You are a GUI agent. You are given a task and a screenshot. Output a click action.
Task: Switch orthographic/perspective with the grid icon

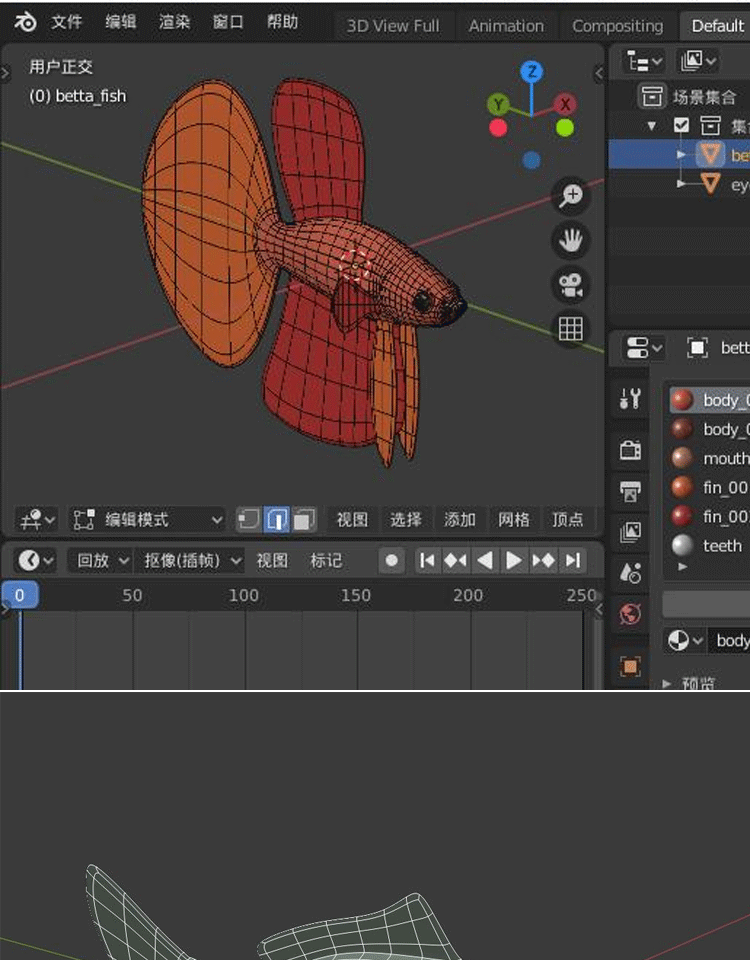click(571, 328)
